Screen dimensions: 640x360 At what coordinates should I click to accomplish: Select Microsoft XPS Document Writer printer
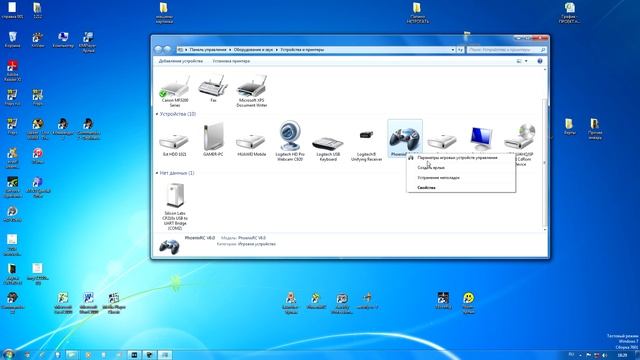(251, 91)
